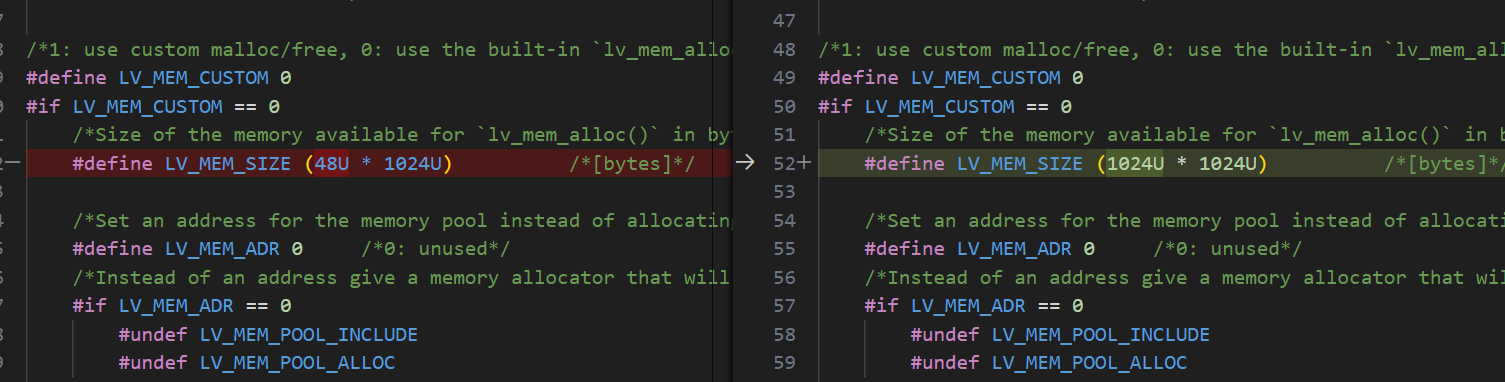Click the minus marker on the removed line

(x=16, y=163)
